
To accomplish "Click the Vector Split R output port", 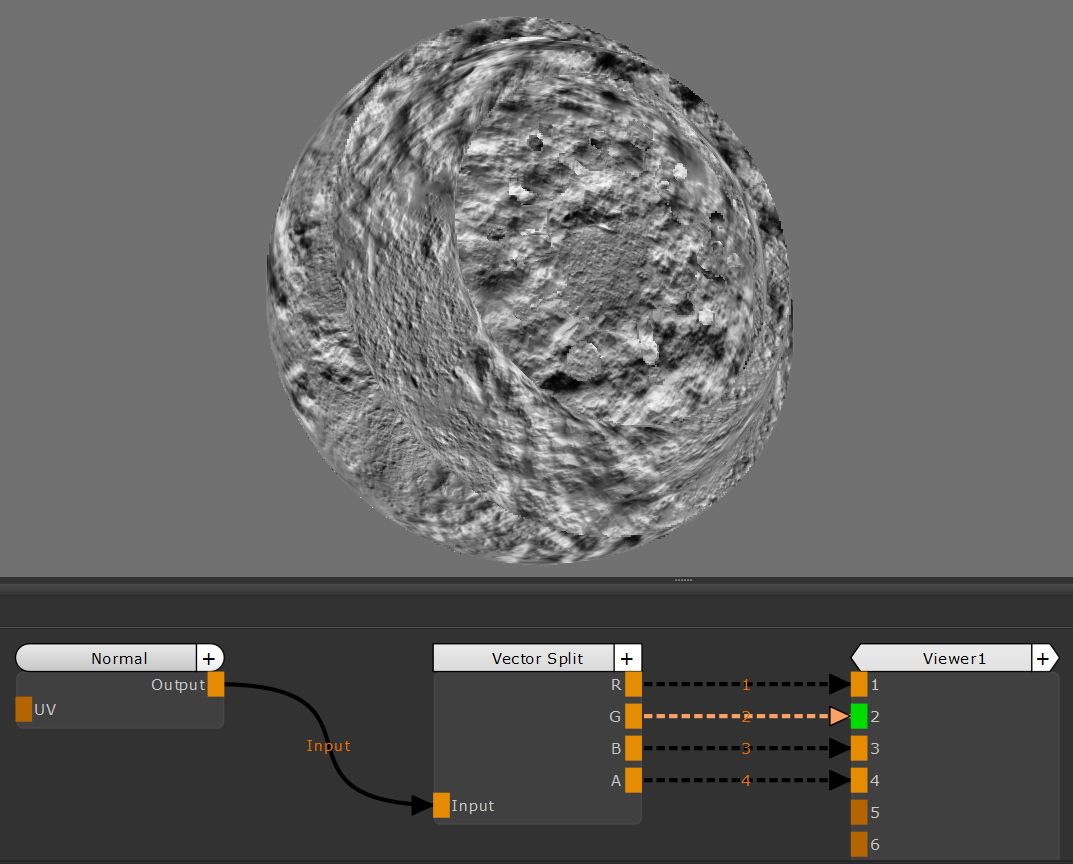I will [633, 685].
